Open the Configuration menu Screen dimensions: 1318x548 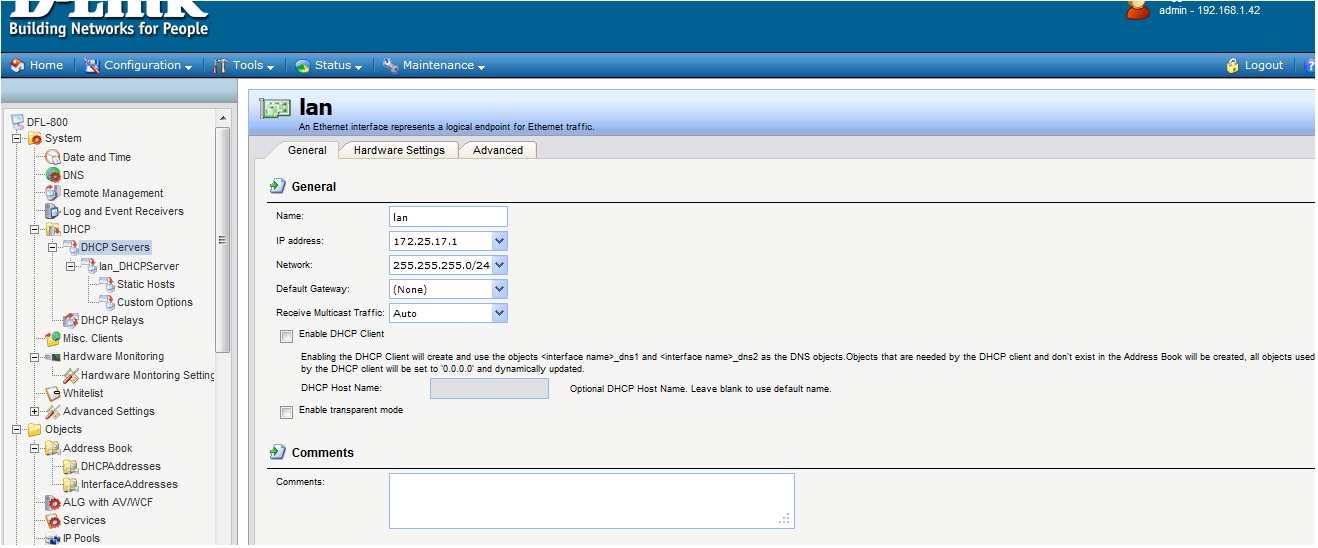click(138, 66)
